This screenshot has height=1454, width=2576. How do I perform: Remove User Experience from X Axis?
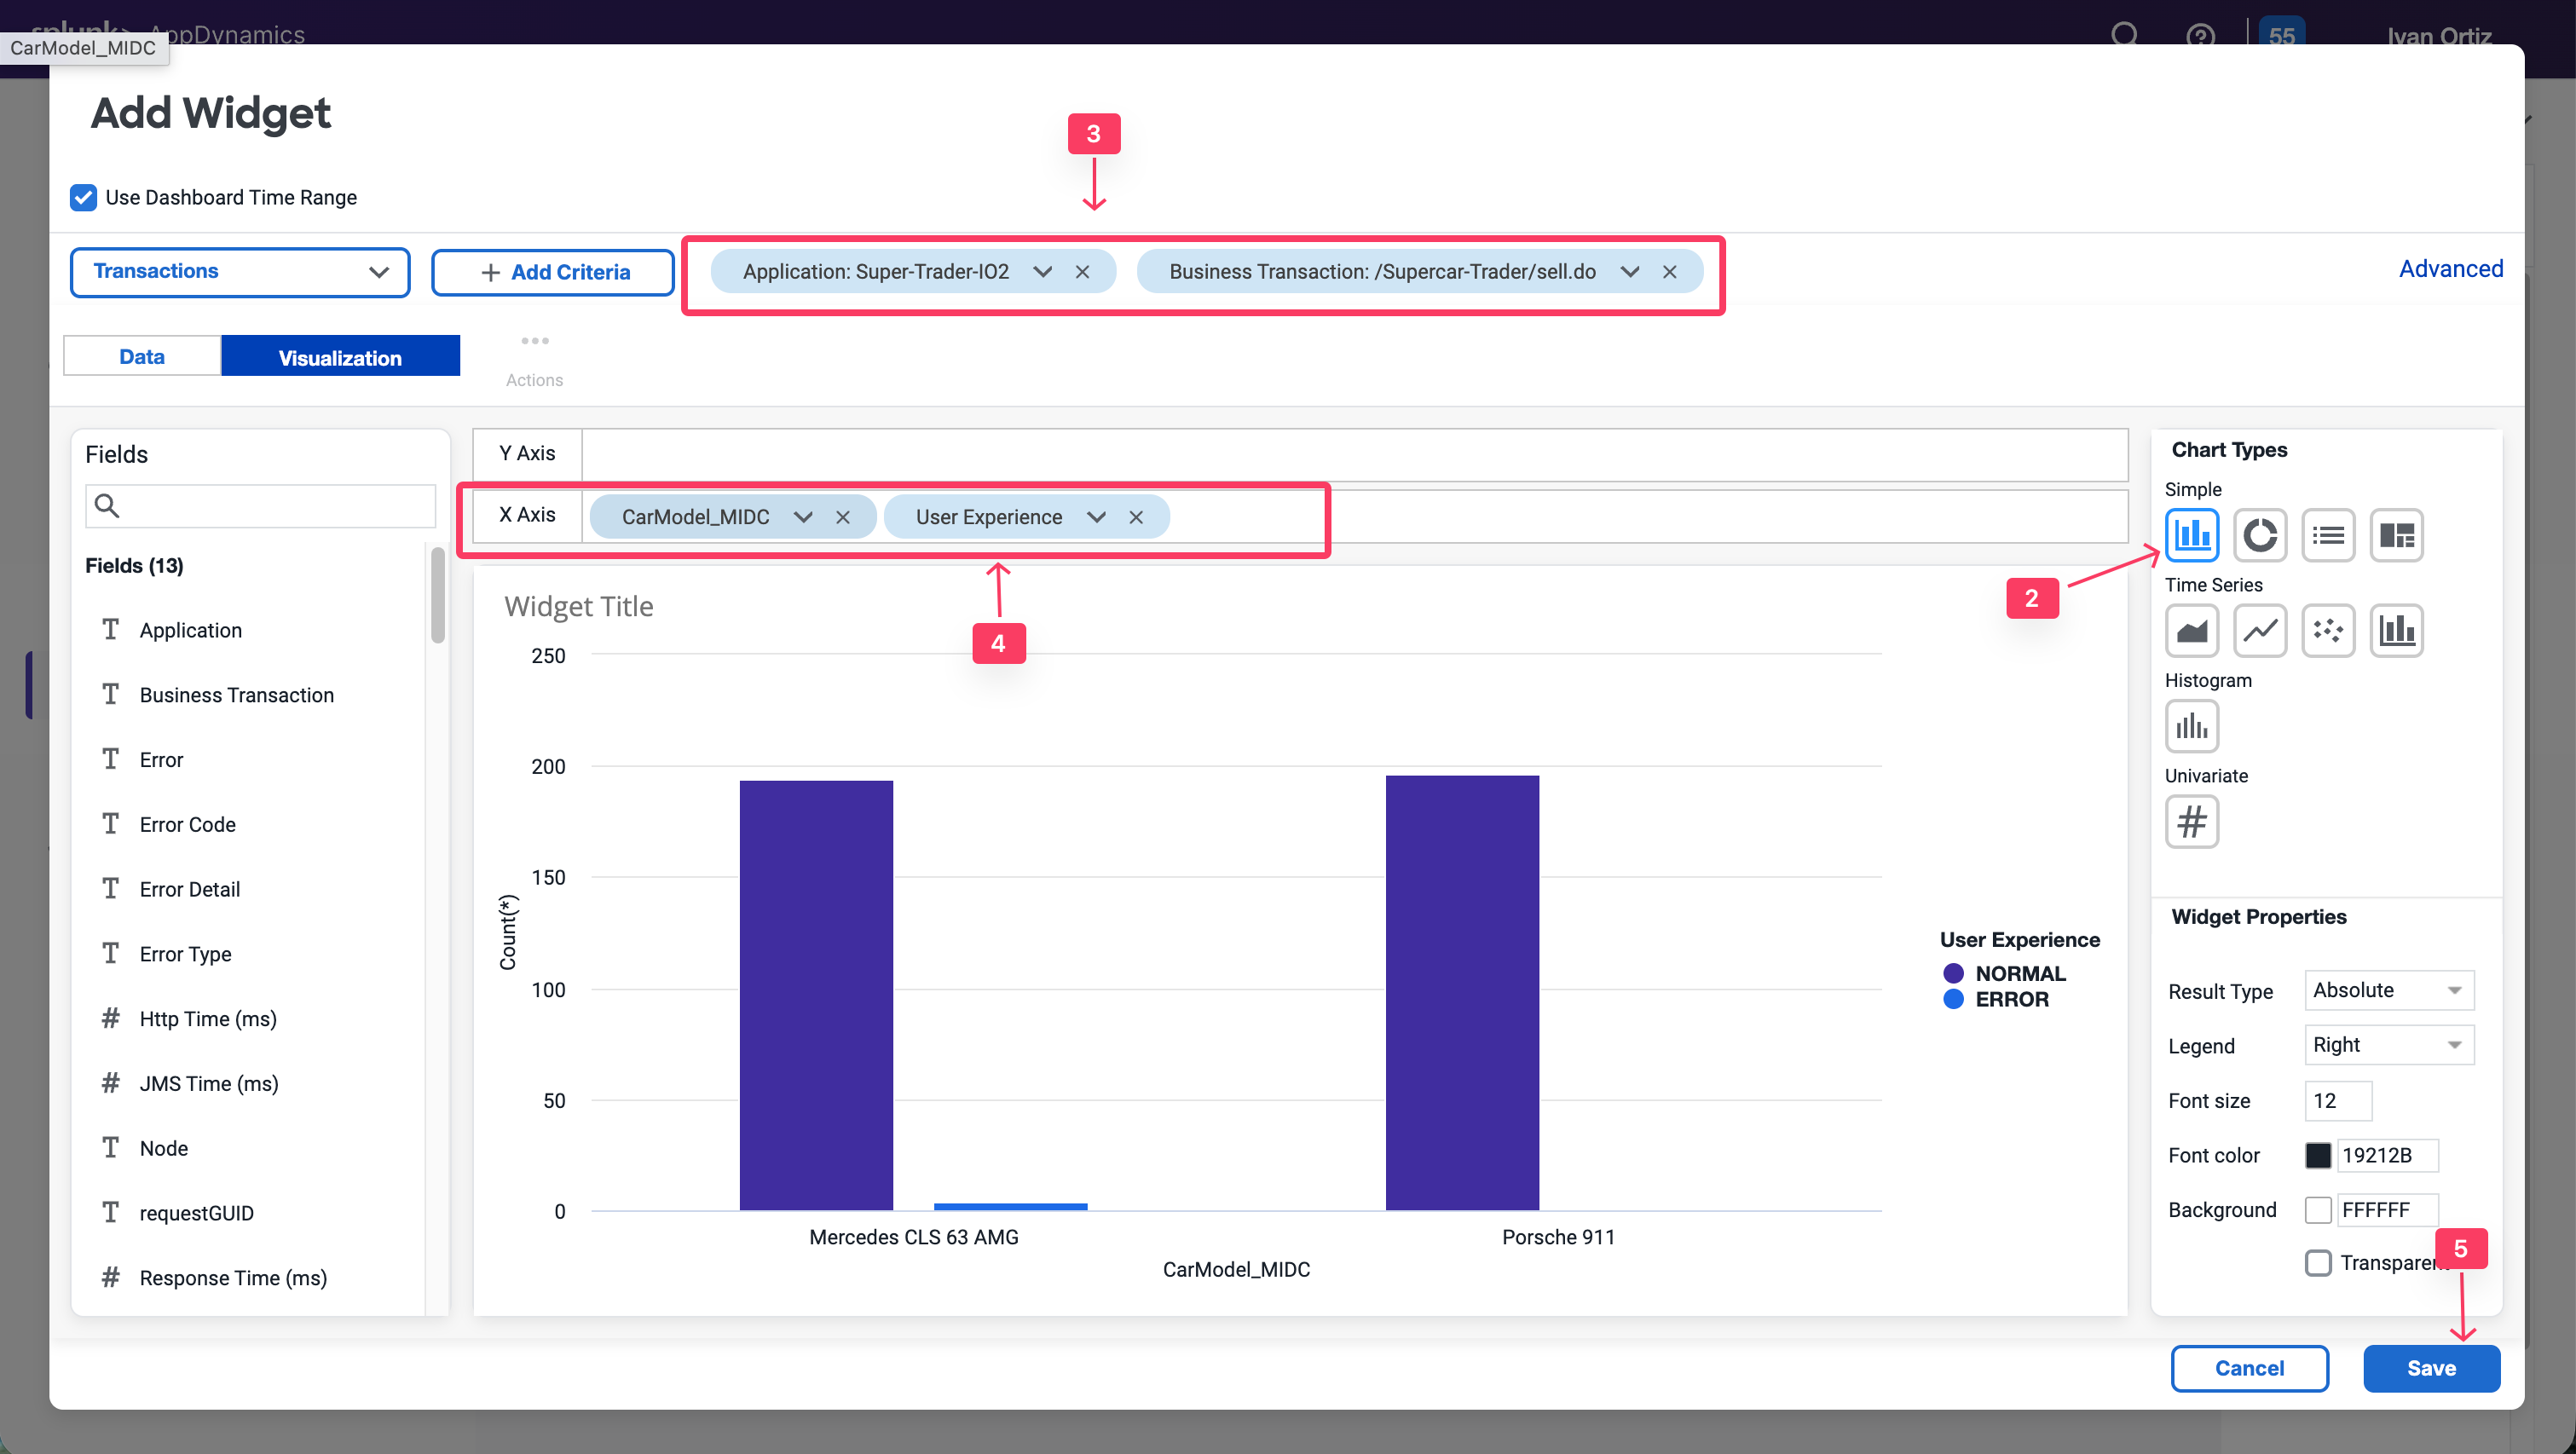coord(1136,517)
